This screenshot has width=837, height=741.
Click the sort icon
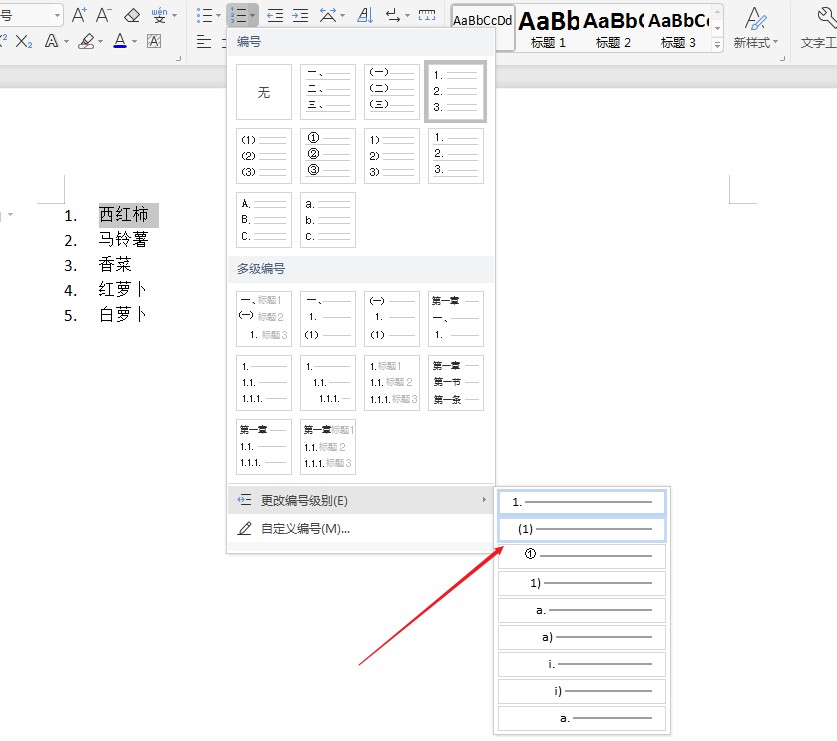click(365, 15)
